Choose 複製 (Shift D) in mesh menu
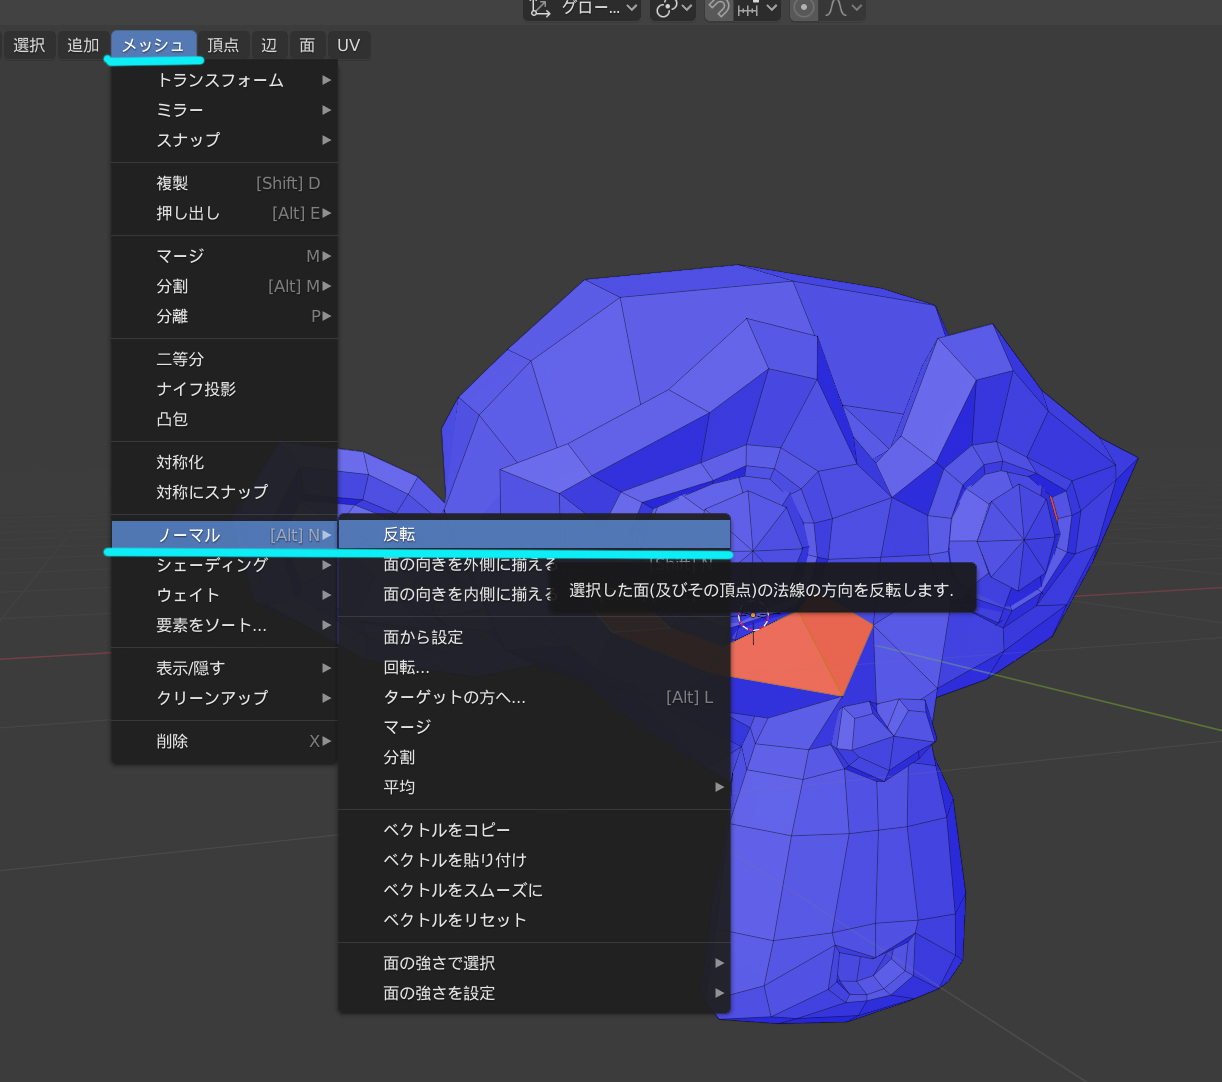The height and width of the screenshot is (1082, 1222). point(224,183)
